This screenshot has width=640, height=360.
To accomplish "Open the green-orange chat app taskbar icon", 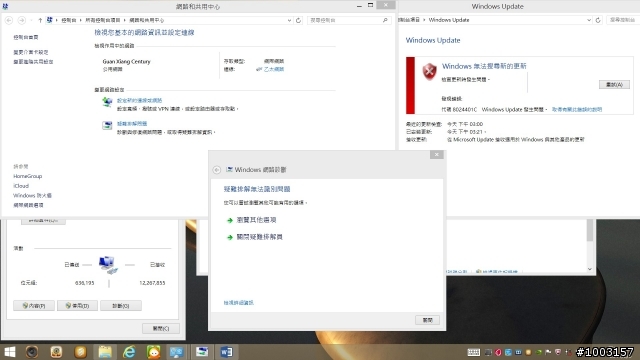I will (x=153, y=352).
